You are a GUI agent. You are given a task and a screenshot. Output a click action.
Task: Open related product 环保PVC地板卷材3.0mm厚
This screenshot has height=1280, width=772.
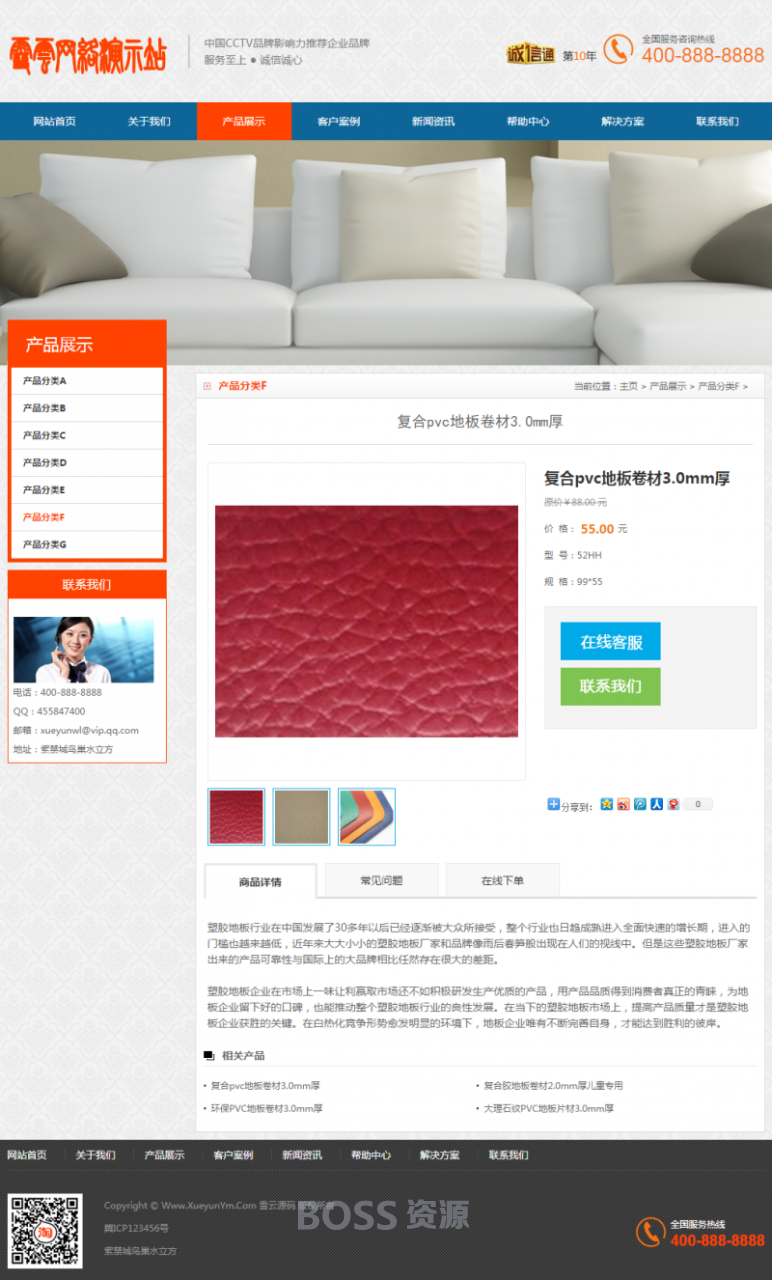(266, 1108)
